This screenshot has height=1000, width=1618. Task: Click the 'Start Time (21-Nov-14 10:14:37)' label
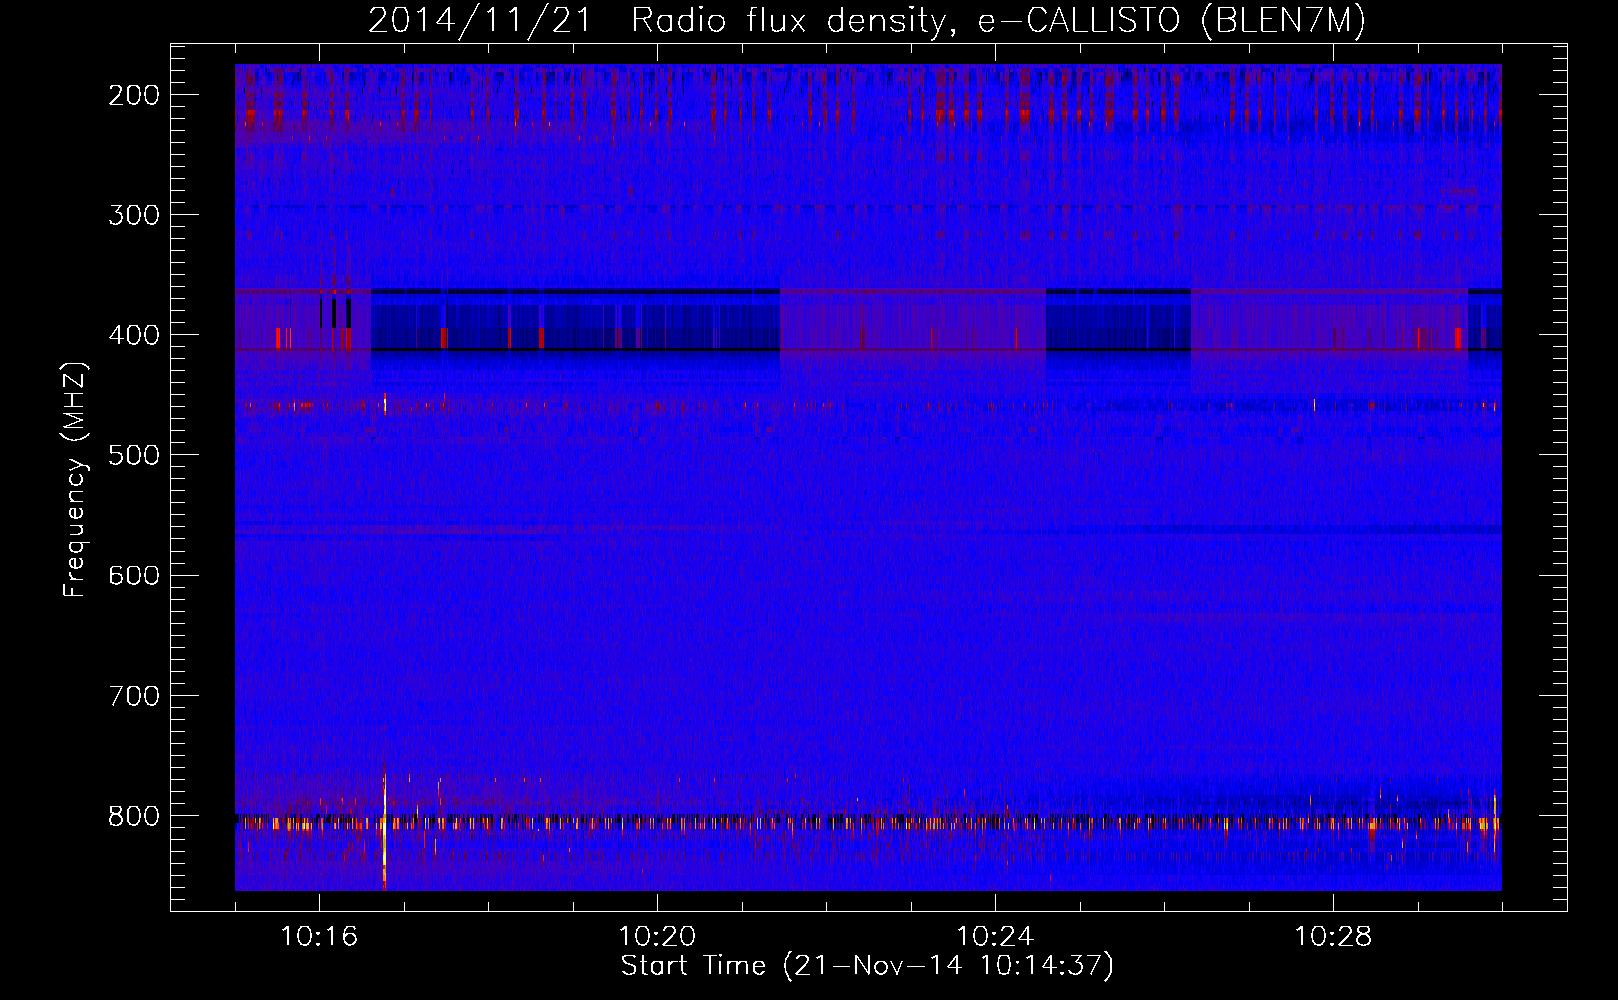pos(867,966)
